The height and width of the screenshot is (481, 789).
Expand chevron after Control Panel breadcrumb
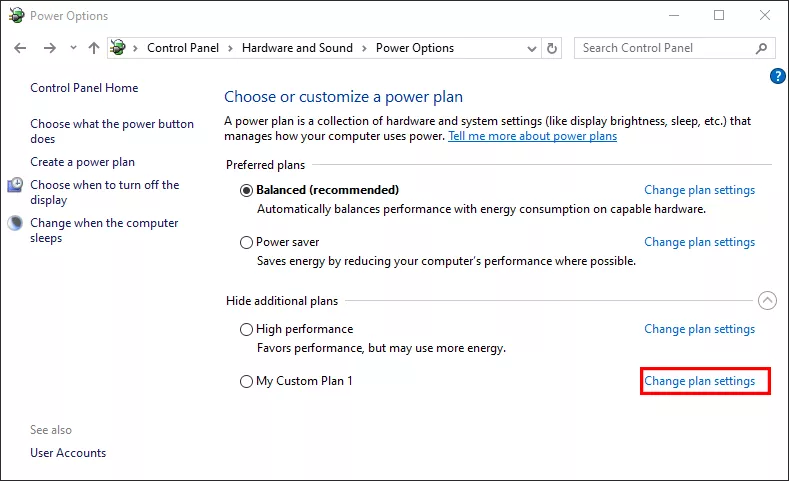tap(230, 48)
